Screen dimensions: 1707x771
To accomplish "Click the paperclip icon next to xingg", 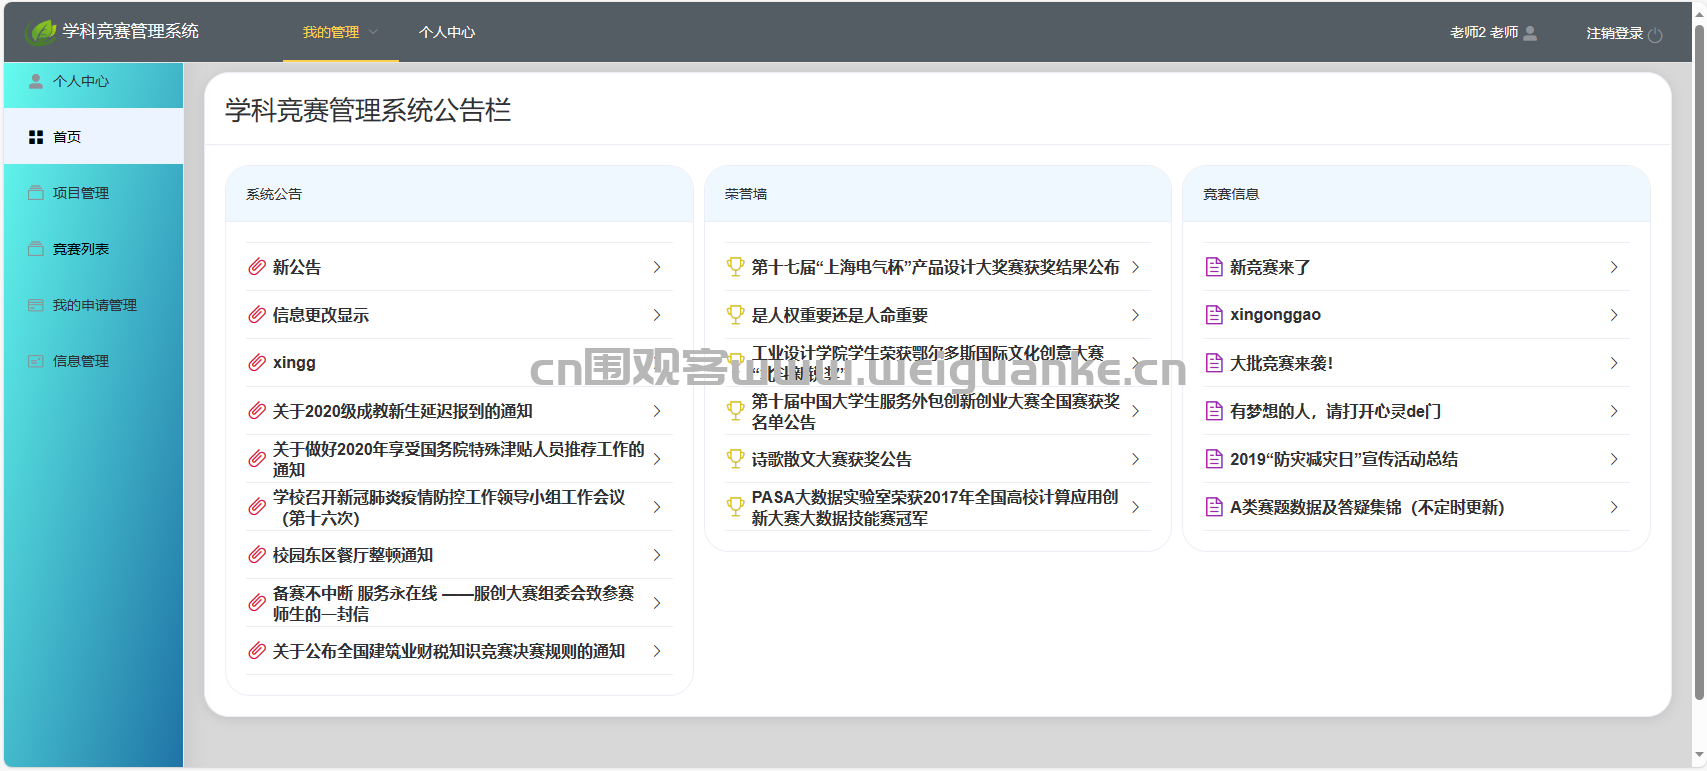I will (x=257, y=363).
